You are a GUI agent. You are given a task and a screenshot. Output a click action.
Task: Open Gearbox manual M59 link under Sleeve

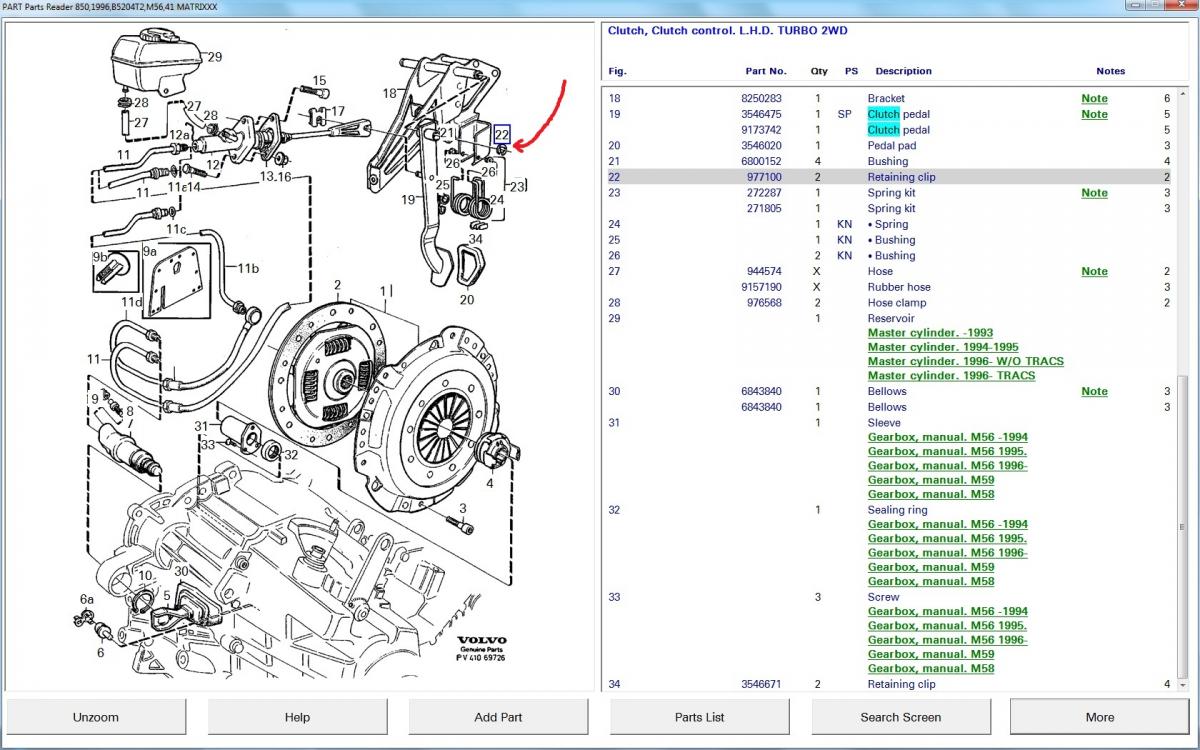click(x=931, y=480)
